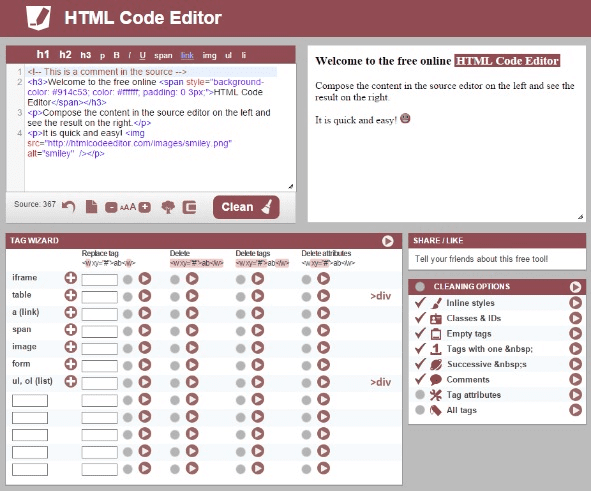Toggle table Delete radio dot
This screenshot has height=491, width=591.
coord(175,297)
